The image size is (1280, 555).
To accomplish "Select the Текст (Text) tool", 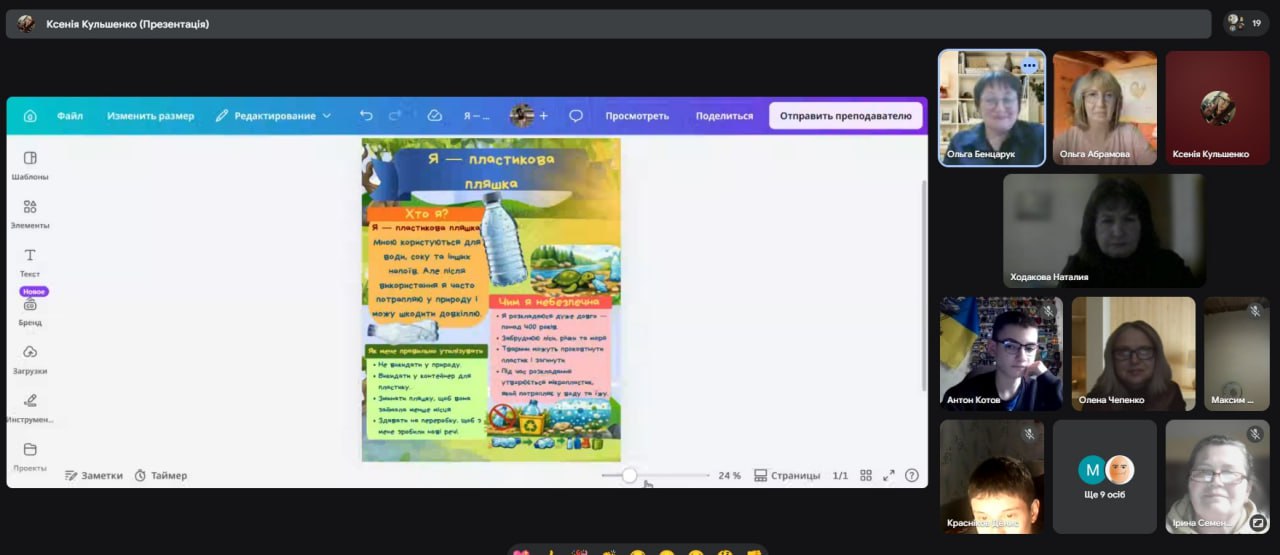I will tap(30, 261).
